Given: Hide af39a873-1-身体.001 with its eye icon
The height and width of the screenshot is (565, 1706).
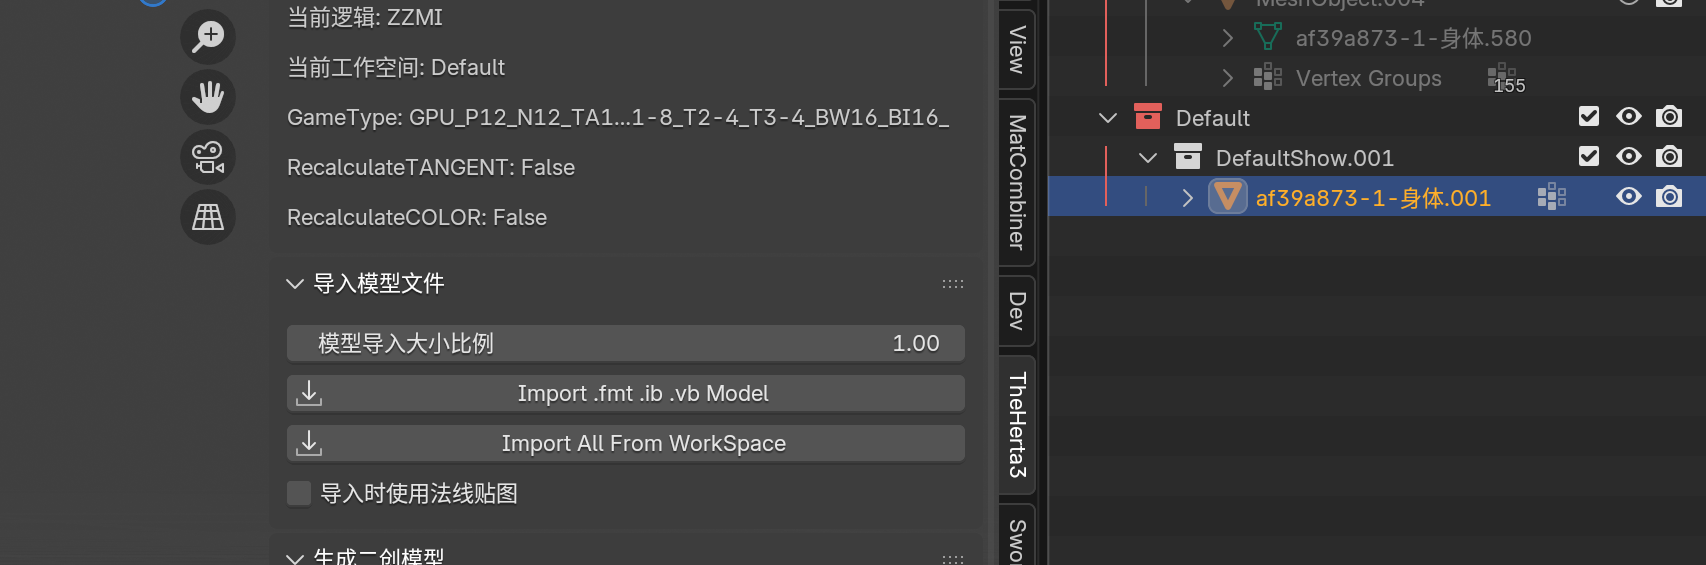Looking at the screenshot, I should (x=1629, y=197).
